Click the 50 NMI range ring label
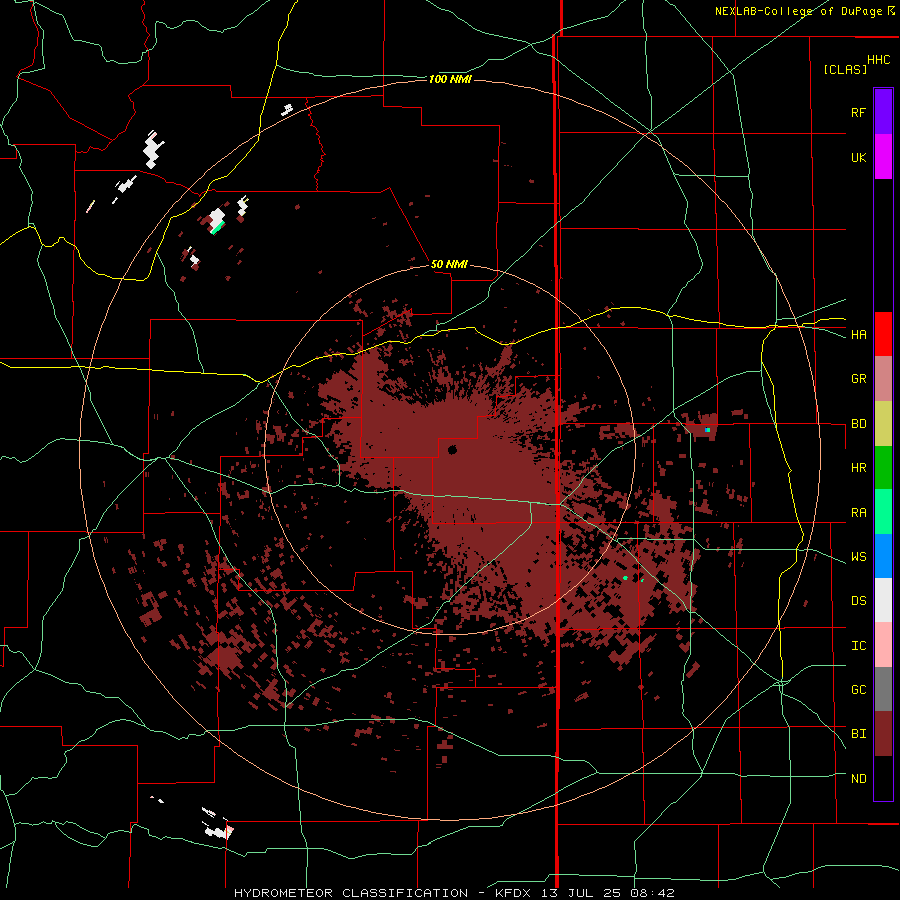The width and height of the screenshot is (900, 900). pos(449,264)
